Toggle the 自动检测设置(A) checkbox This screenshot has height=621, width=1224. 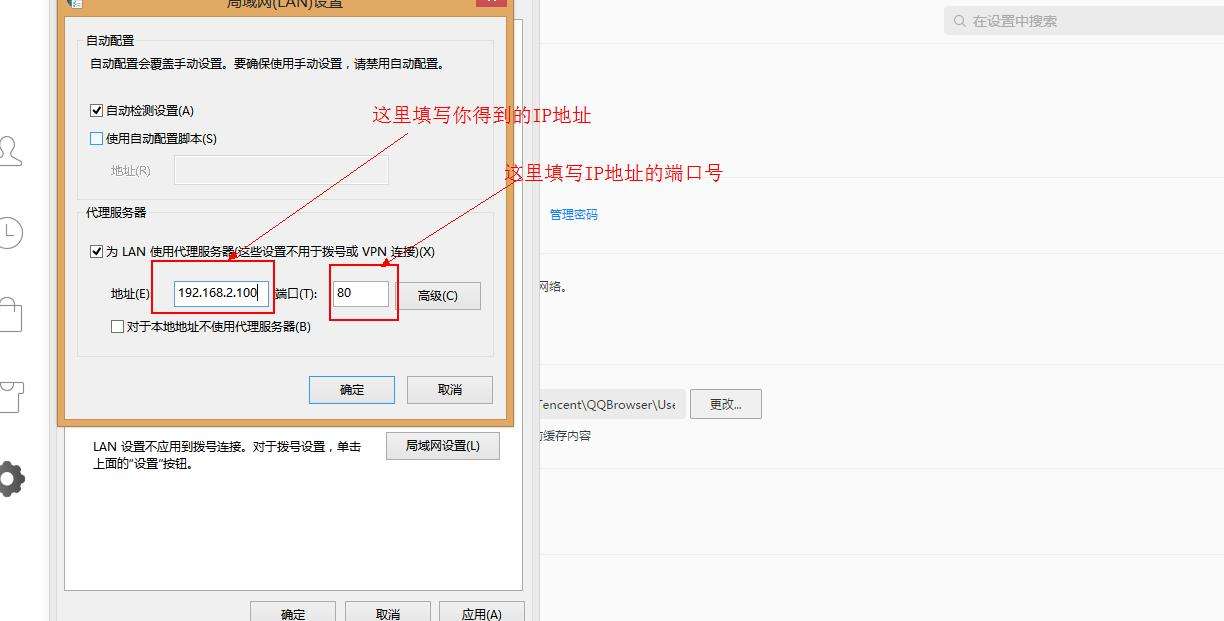tap(97, 111)
